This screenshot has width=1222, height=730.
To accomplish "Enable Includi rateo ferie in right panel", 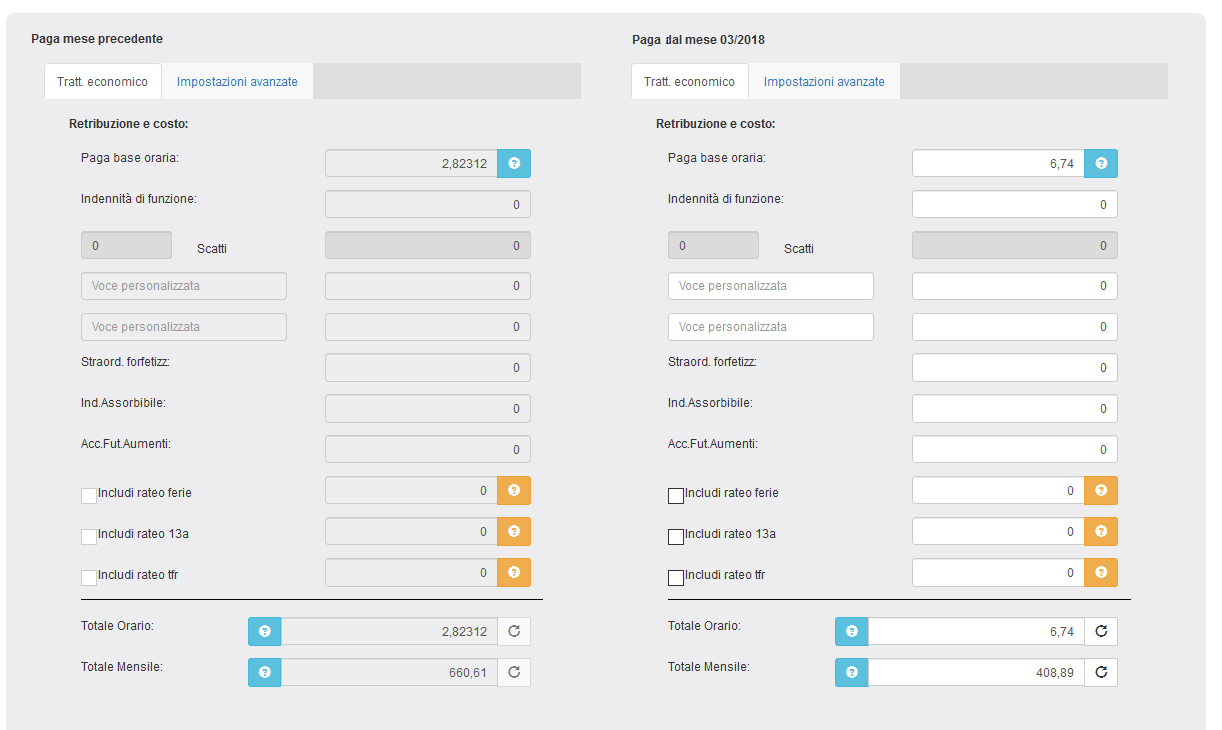I will point(676,495).
